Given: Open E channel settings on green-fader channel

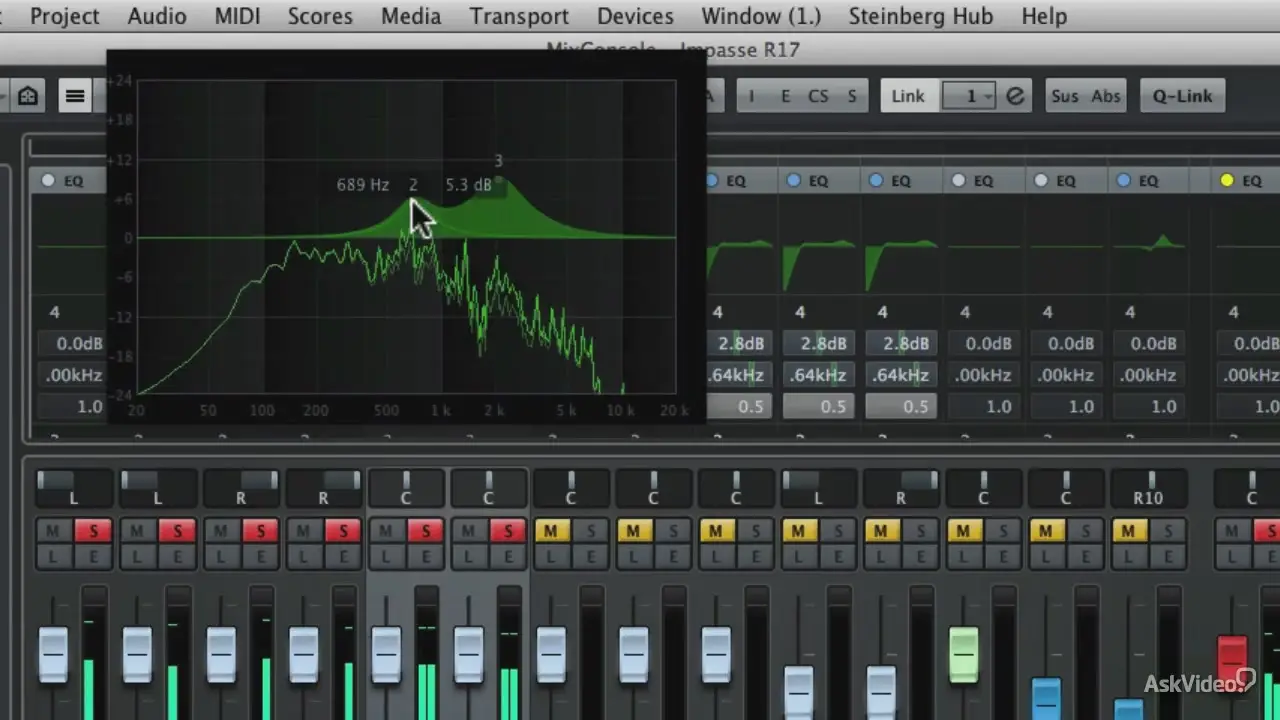Looking at the screenshot, I should point(1003,556).
